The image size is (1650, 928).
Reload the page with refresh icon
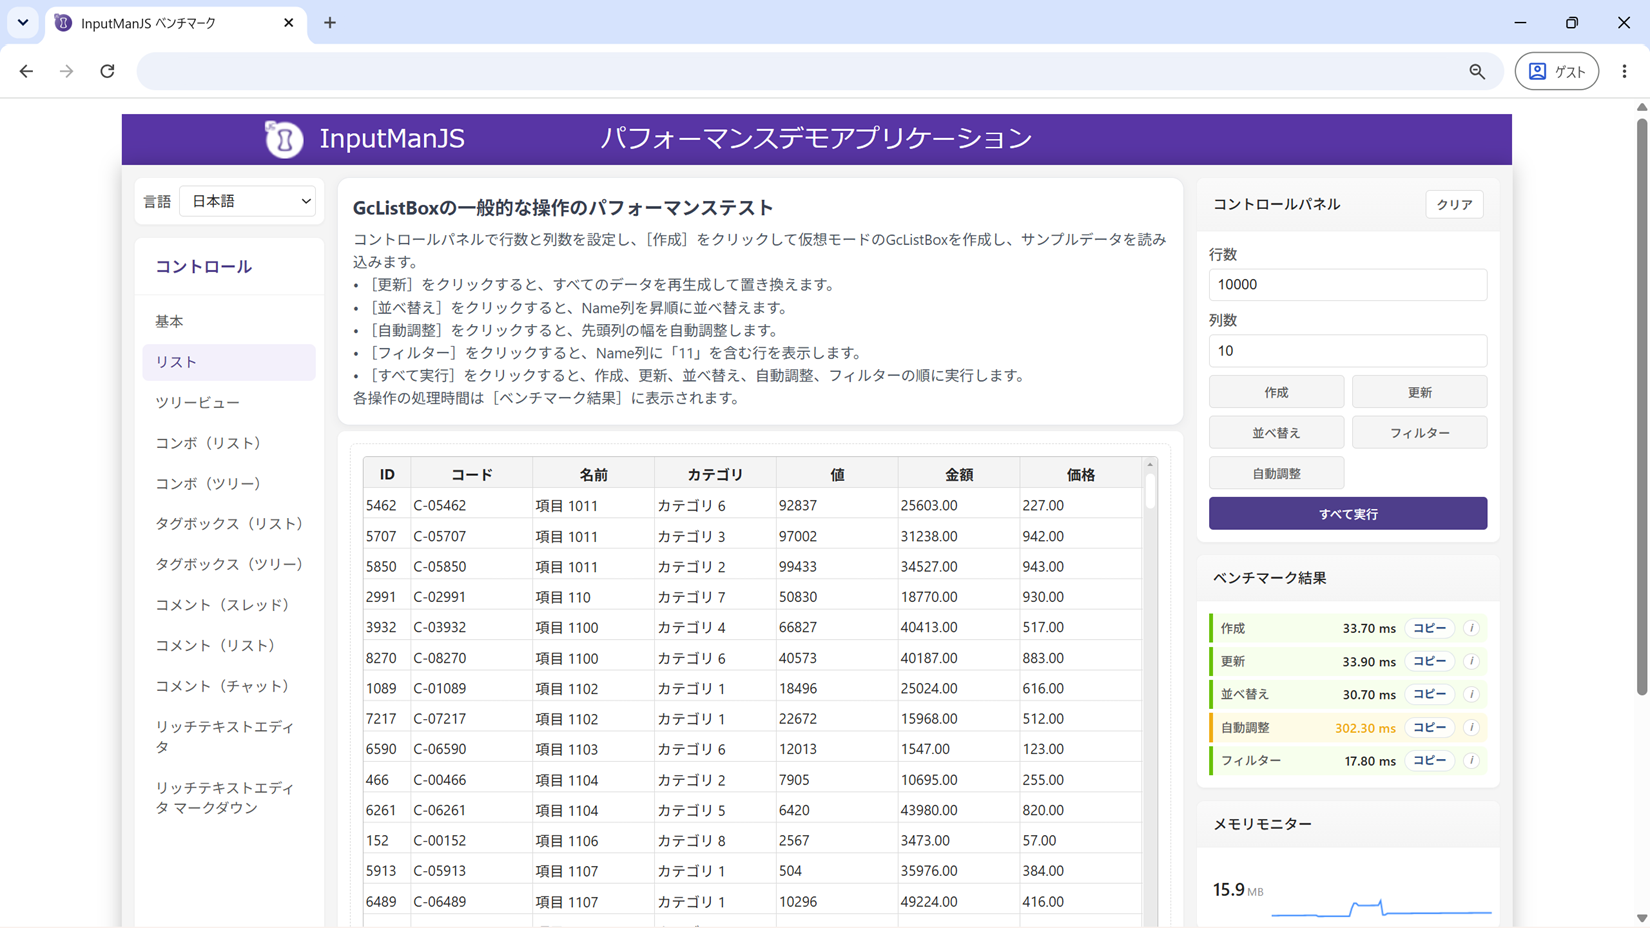(x=107, y=71)
